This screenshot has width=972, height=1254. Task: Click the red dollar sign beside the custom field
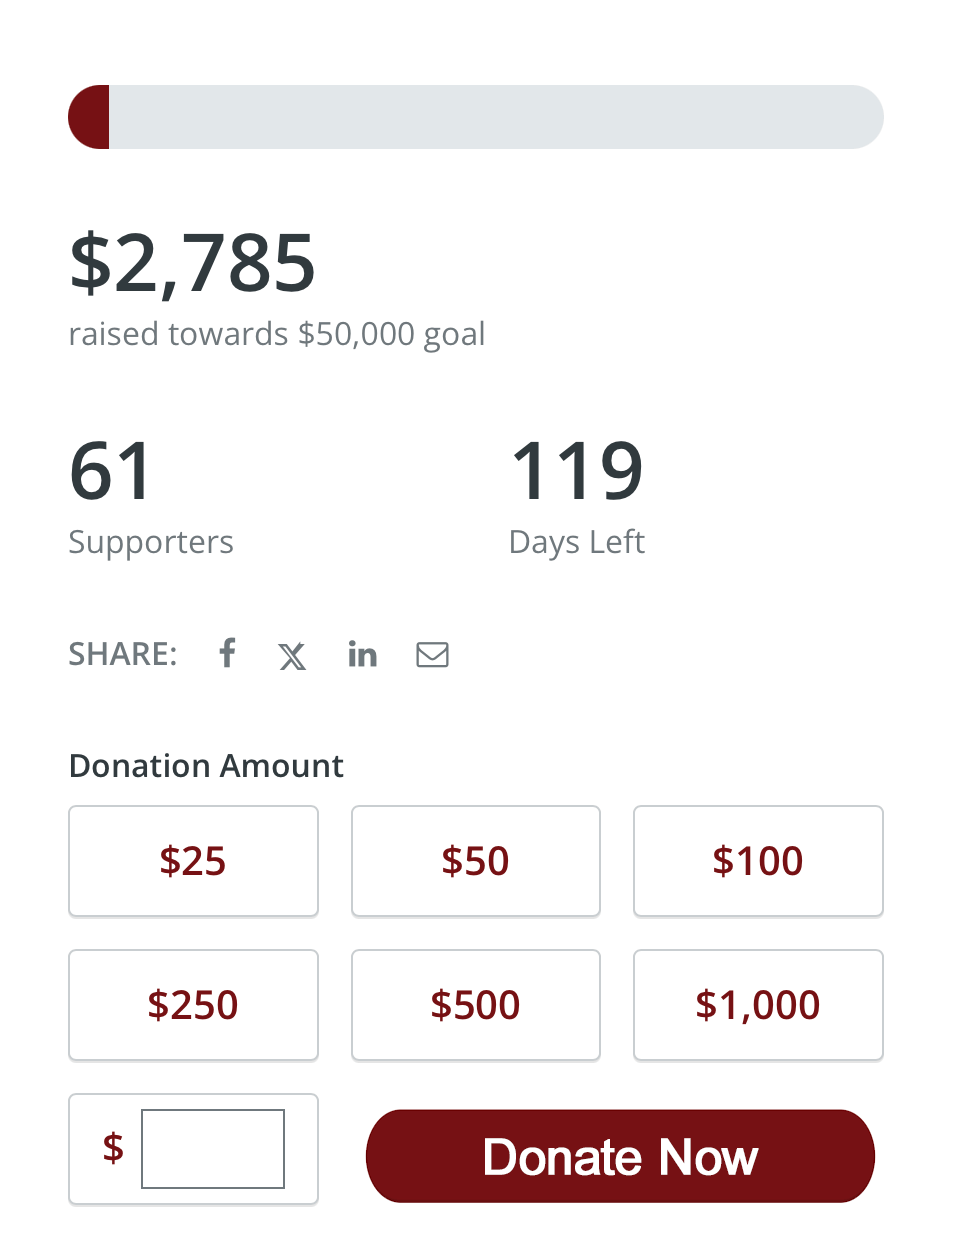tap(113, 1148)
